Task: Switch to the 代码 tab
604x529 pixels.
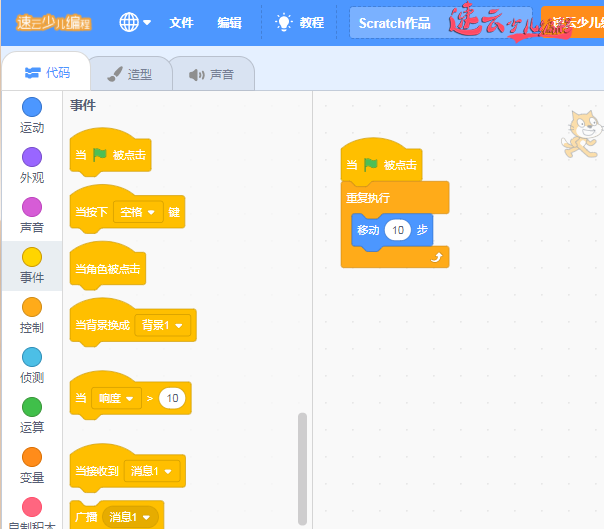Action: [47, 73]
